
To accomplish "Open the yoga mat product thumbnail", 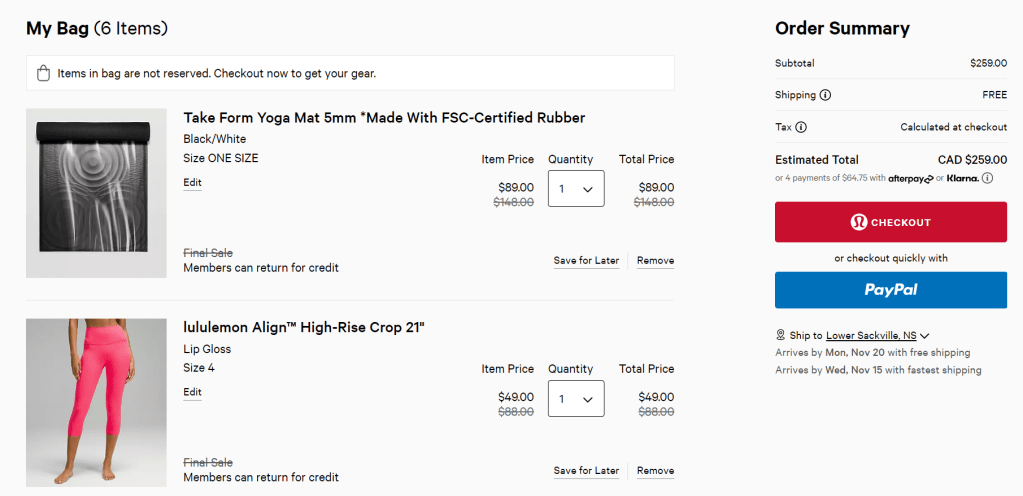I will (96, 193).
